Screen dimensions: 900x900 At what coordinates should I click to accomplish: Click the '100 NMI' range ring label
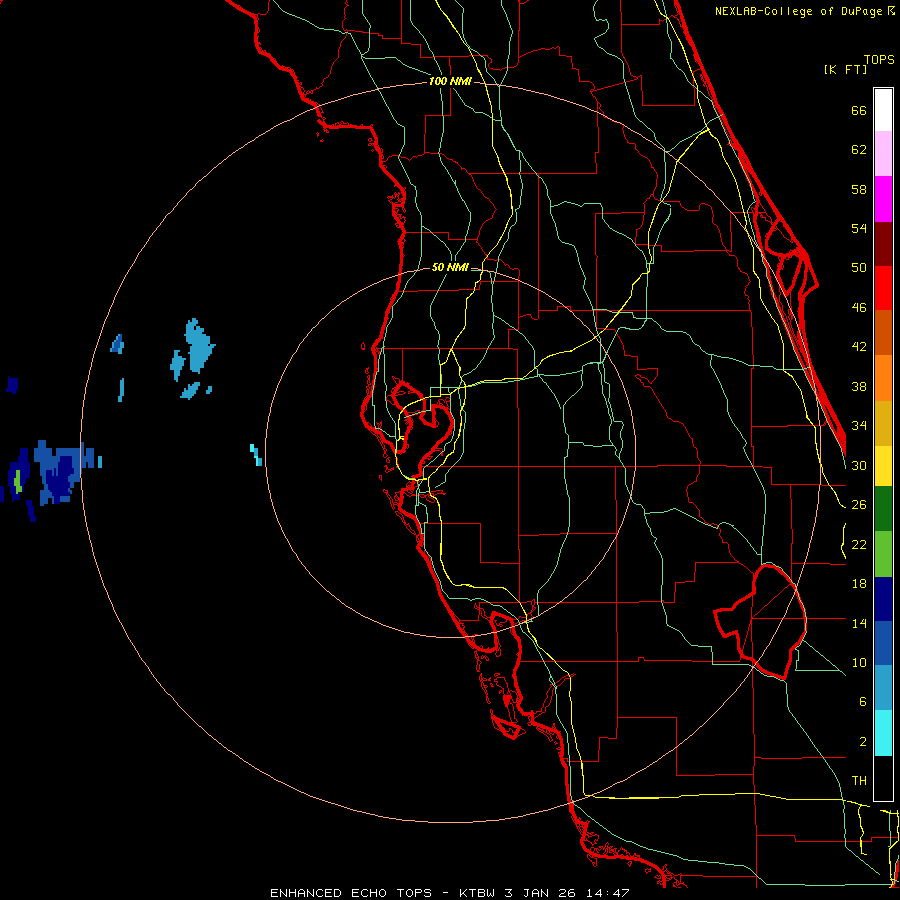click(450, 82)
